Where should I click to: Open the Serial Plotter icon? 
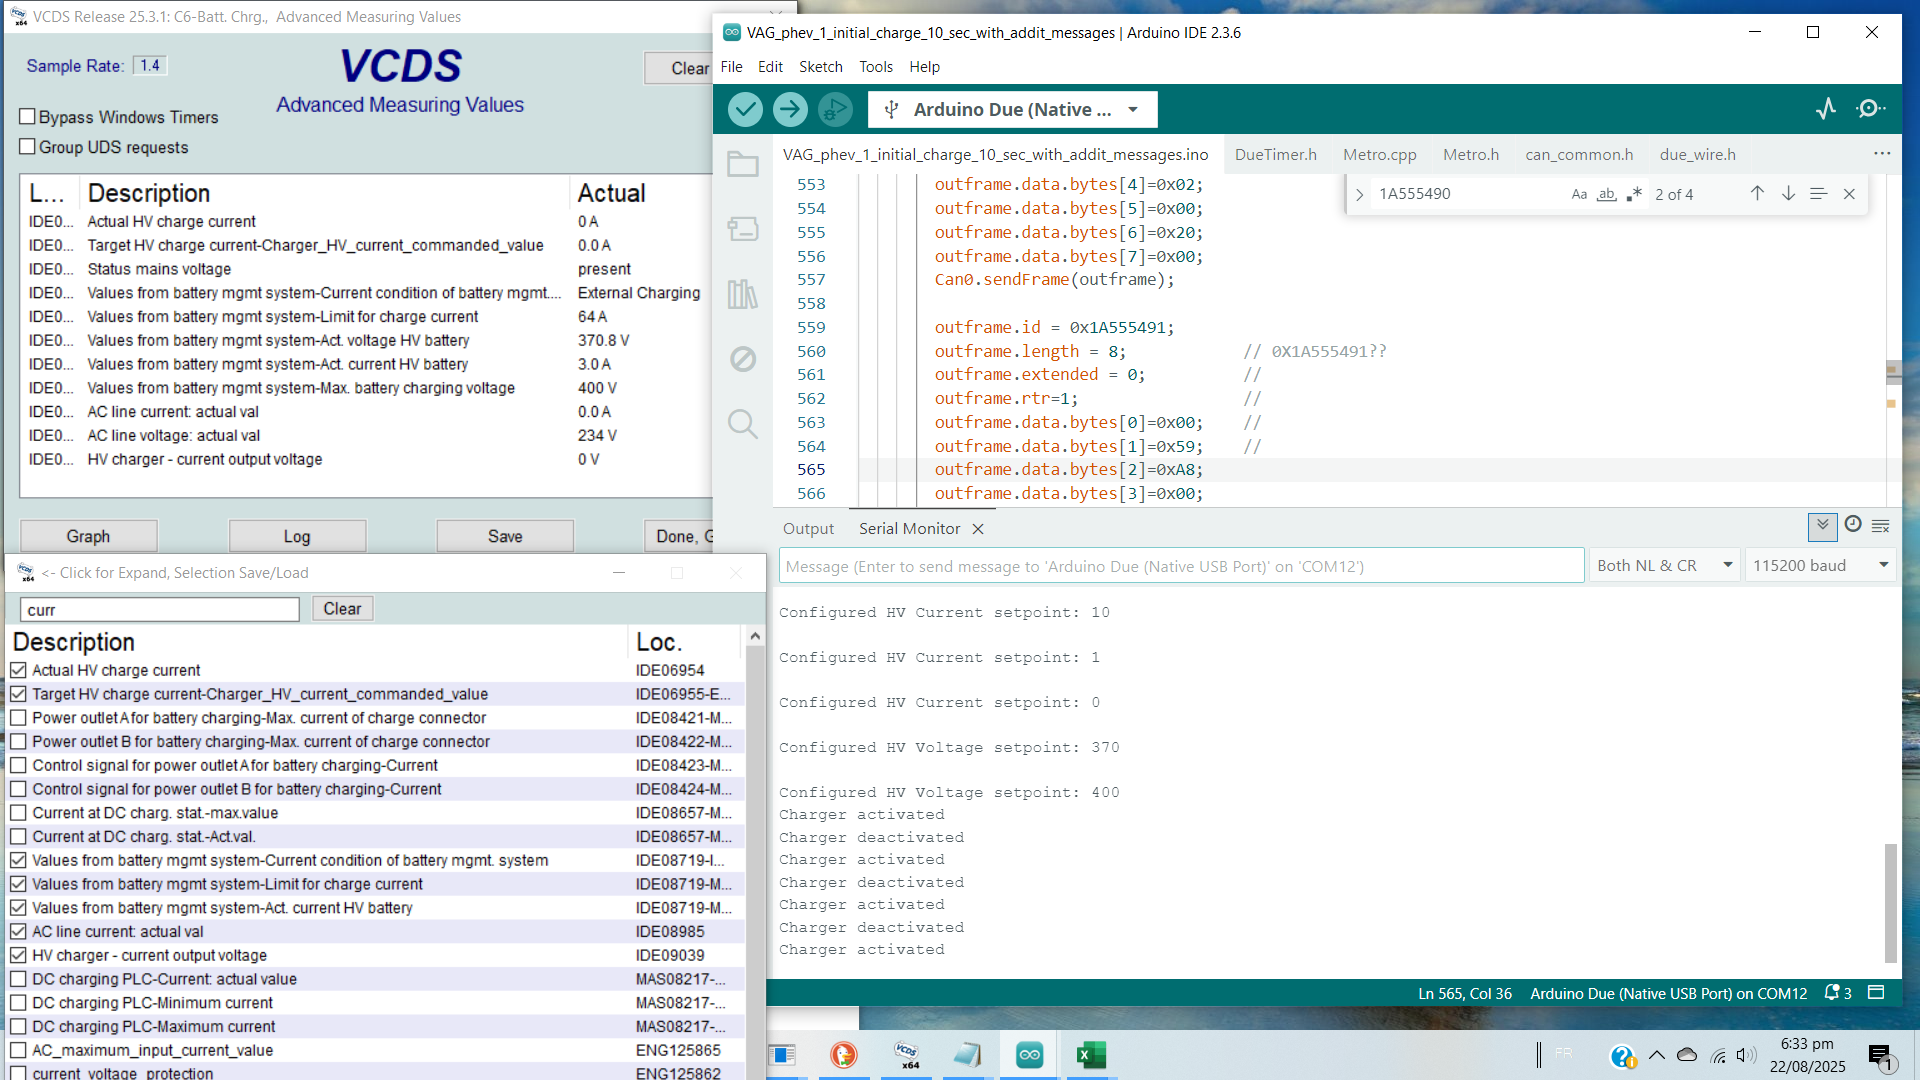click(1826, 109)
